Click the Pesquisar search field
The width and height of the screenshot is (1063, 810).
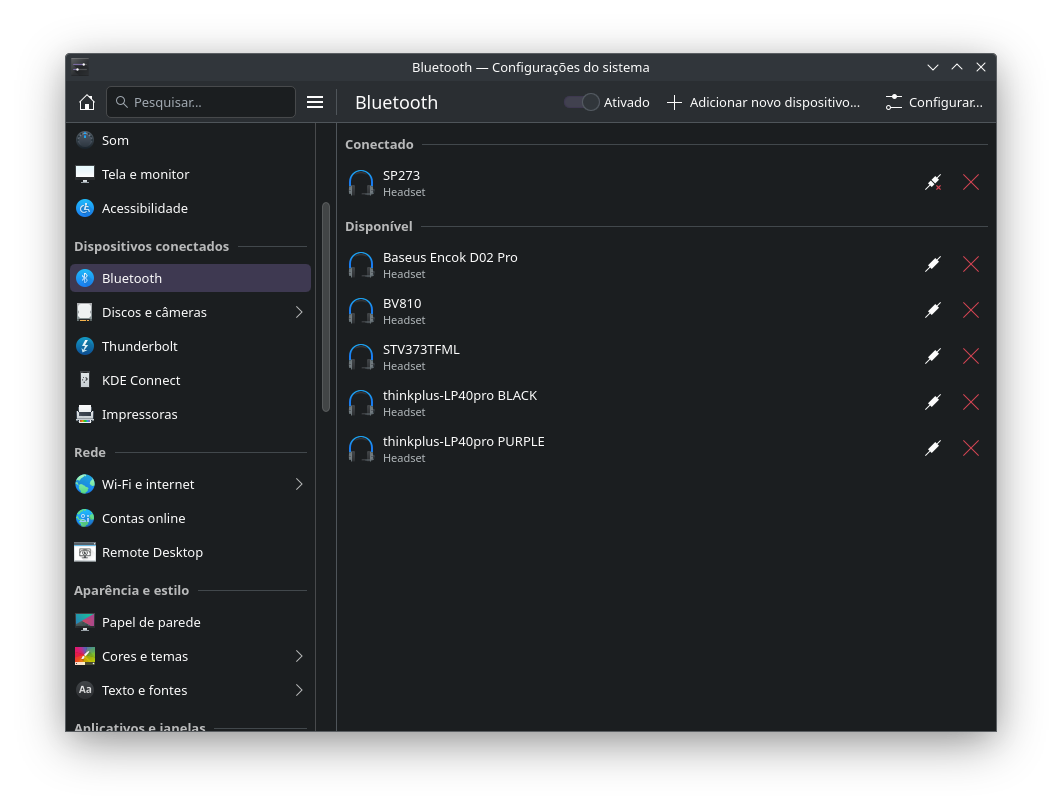point(201,102)
